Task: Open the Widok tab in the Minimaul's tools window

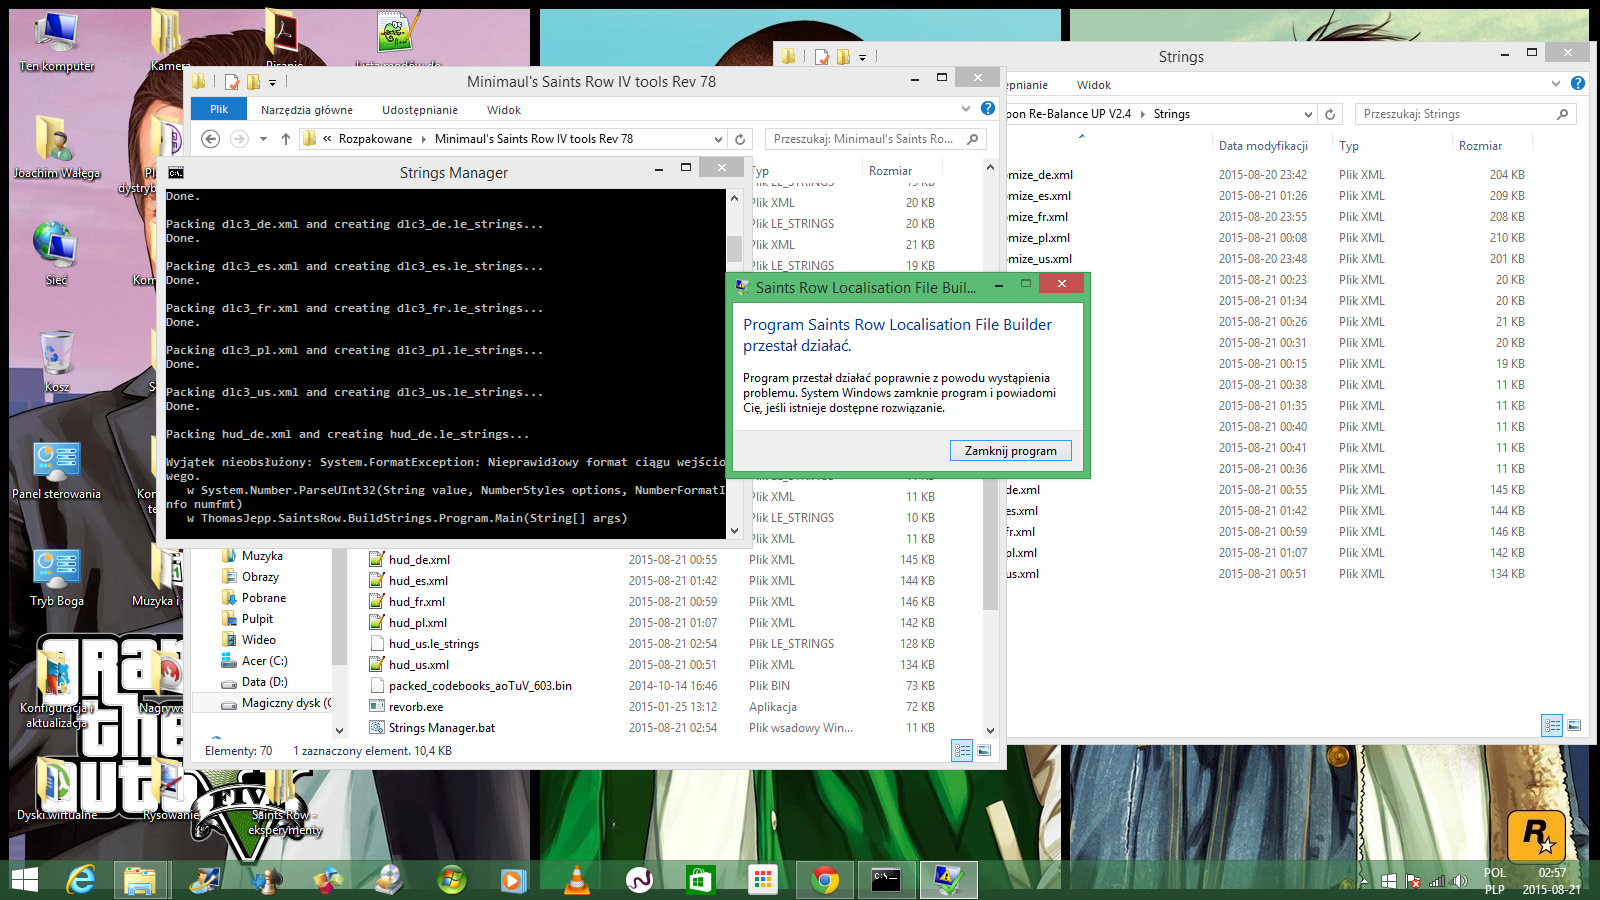Action: [x=504, y=110]
